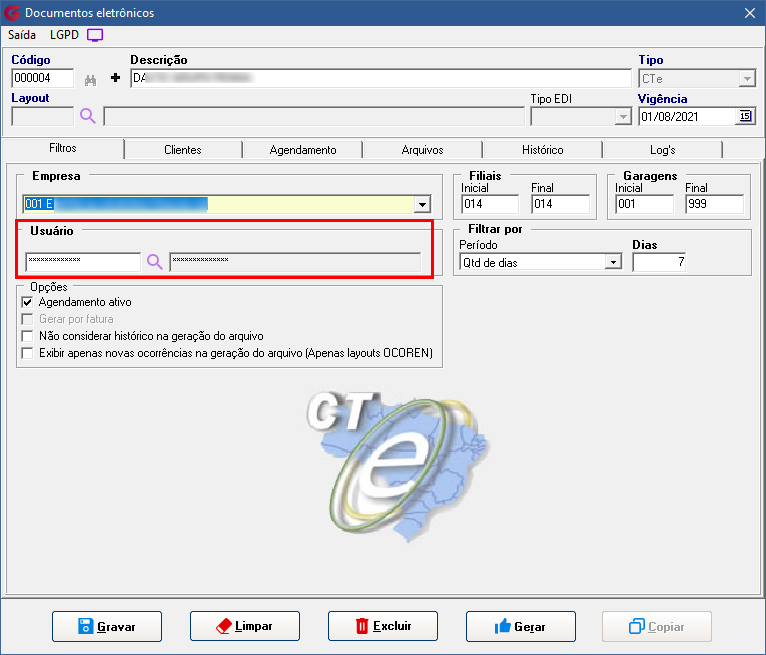Open the LGPD menu
Screen dimensions: 766x655
point(64,35)
